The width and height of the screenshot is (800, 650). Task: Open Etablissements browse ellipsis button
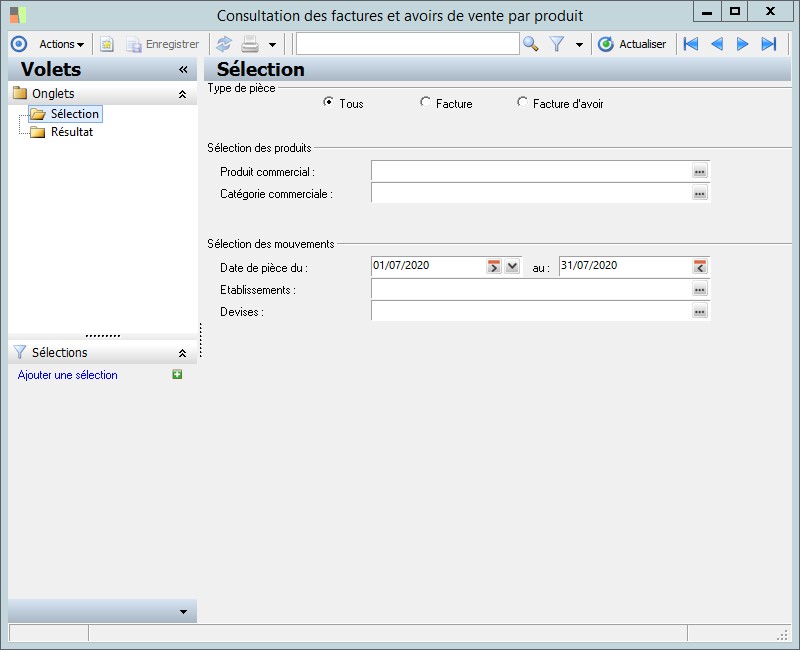[x=699, y=289]
